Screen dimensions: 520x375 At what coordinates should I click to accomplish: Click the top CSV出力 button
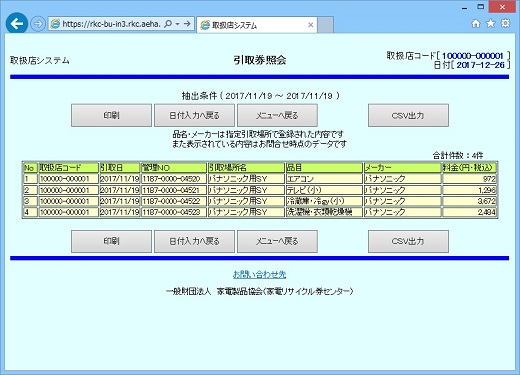click(408, 115)
